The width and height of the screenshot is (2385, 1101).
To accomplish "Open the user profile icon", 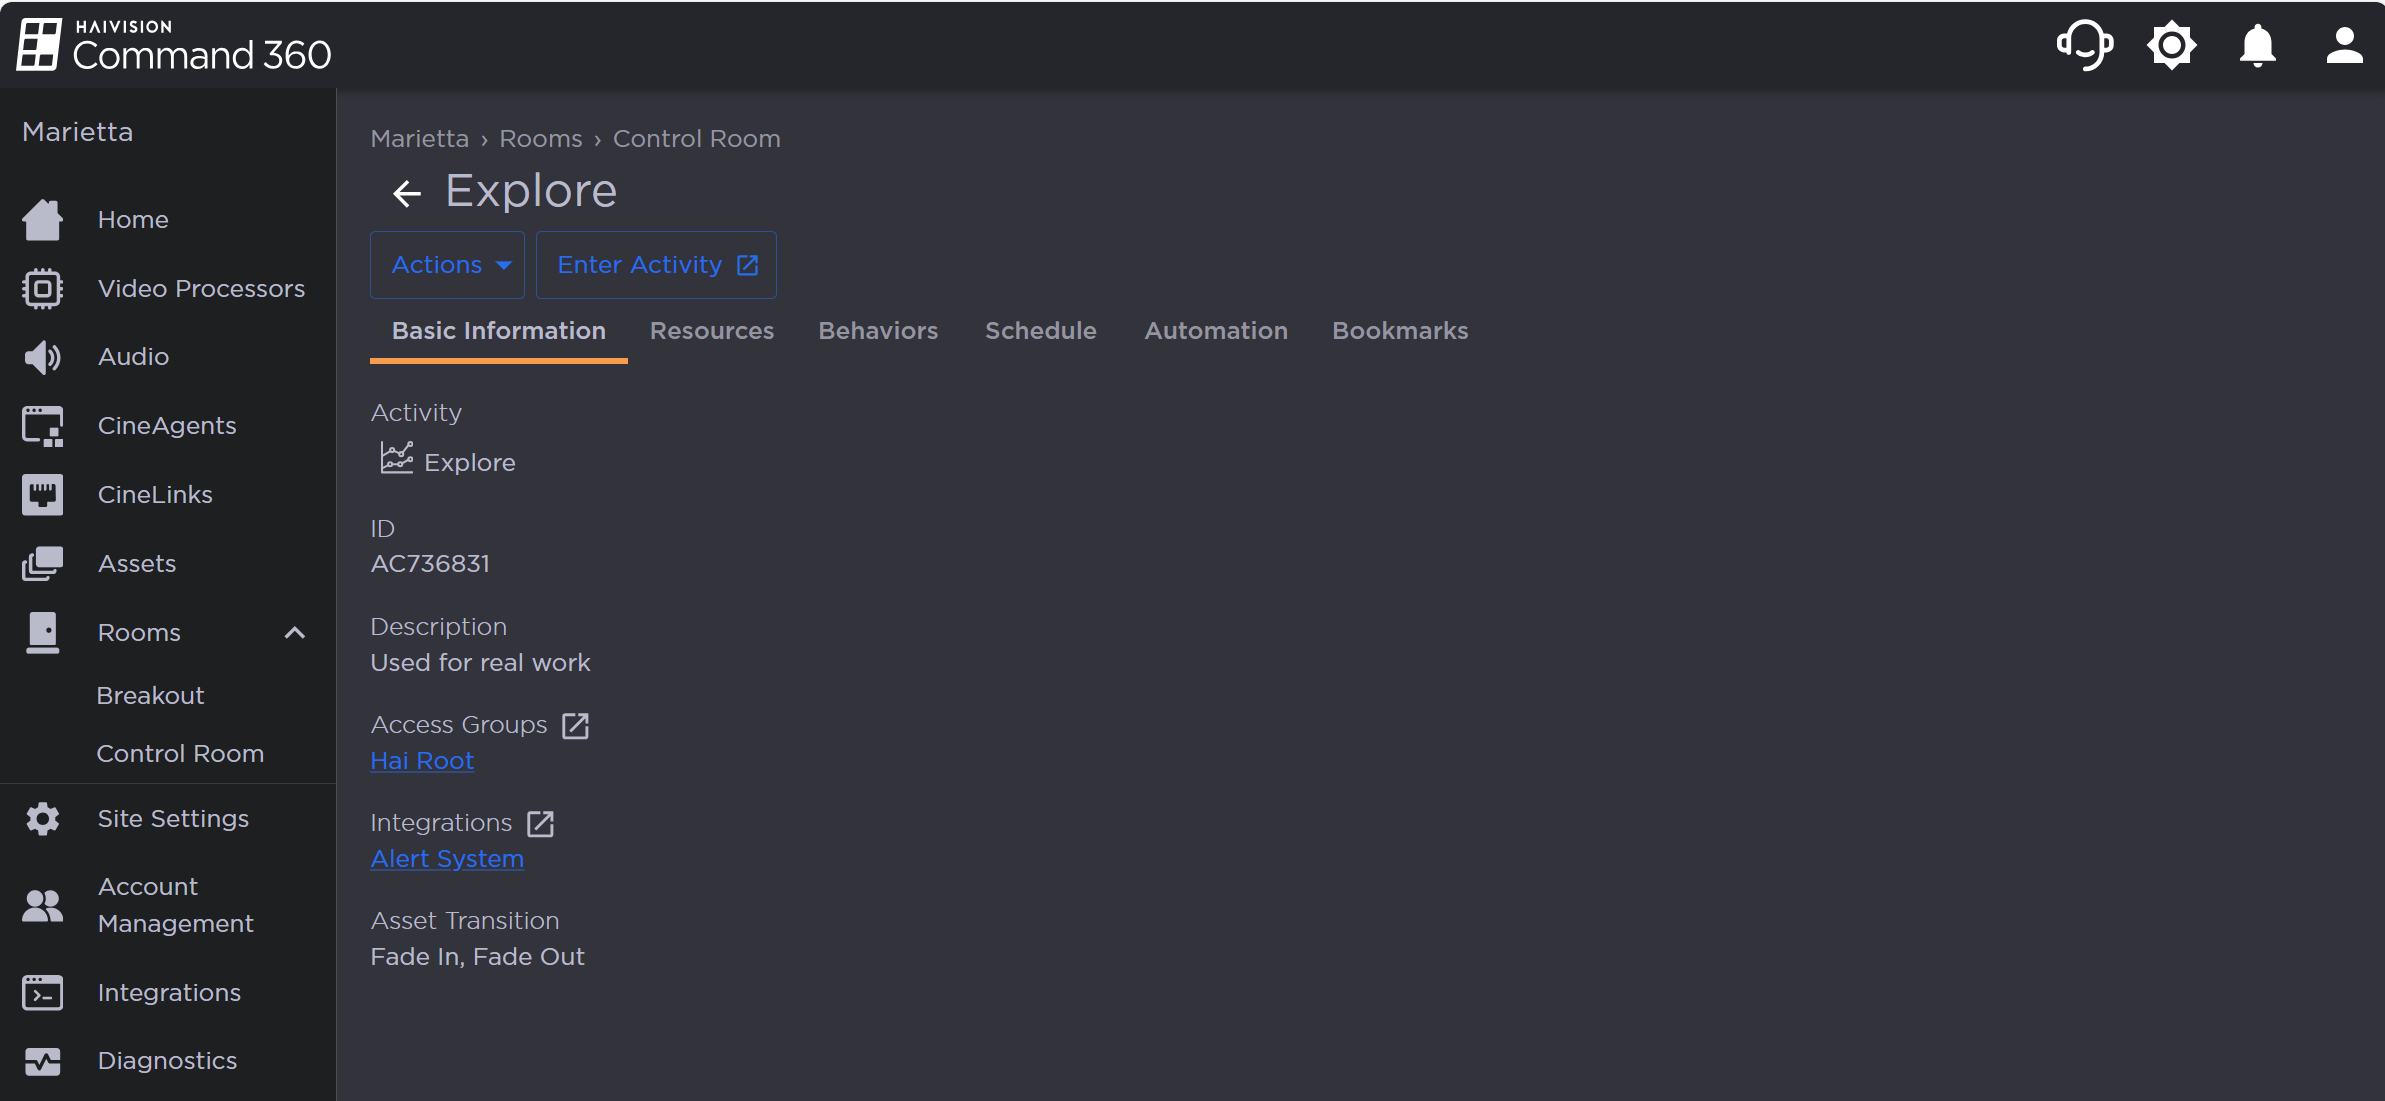I will pyautogui.click(x=2343, y=45).
